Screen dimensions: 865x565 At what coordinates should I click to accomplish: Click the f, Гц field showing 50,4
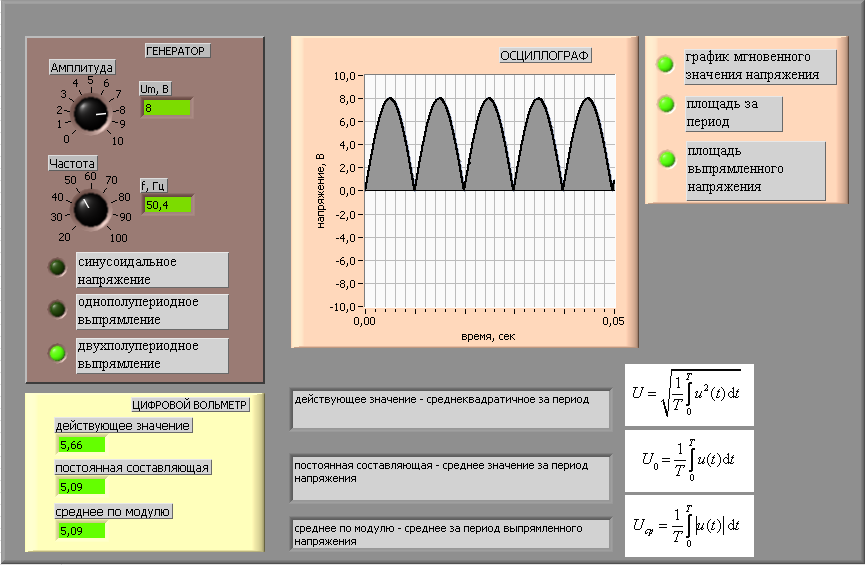click(x=168, y=205)
